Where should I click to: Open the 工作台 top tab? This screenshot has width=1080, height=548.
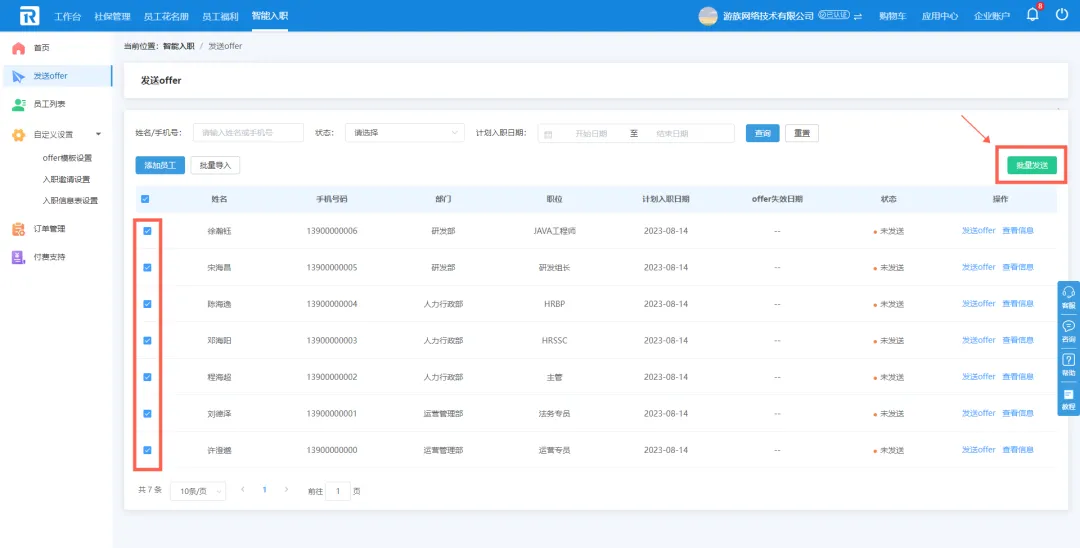coord(68,16)
